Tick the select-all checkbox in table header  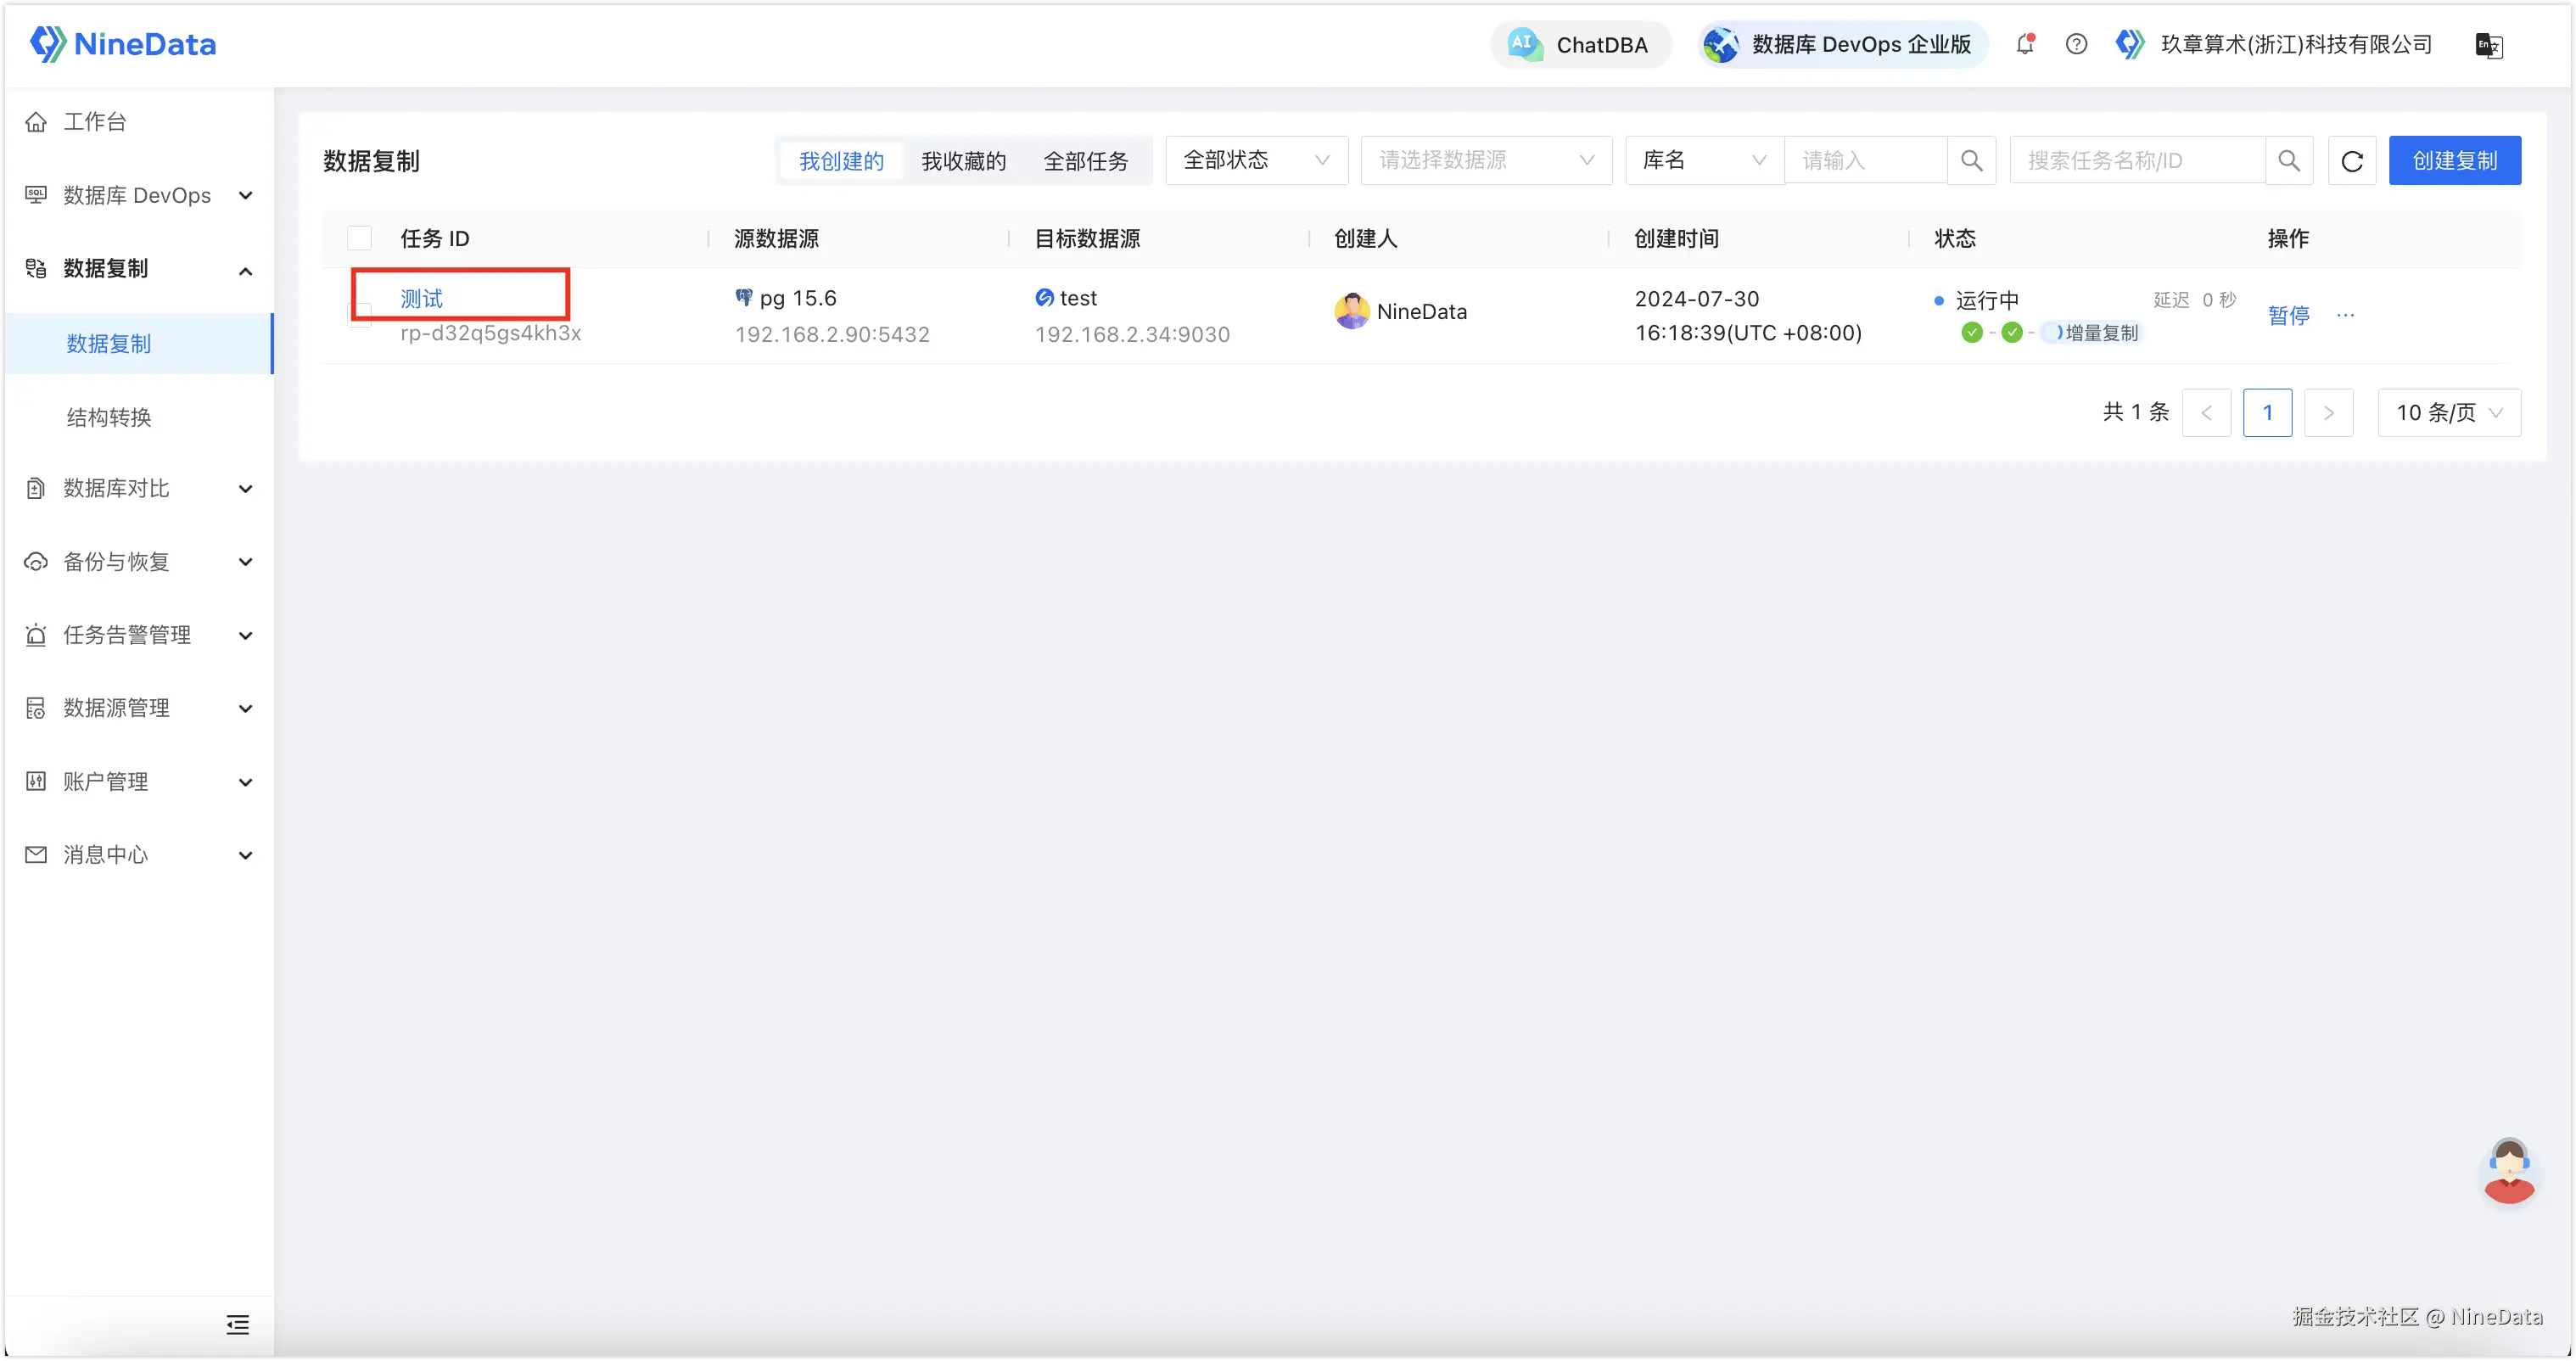359,238
